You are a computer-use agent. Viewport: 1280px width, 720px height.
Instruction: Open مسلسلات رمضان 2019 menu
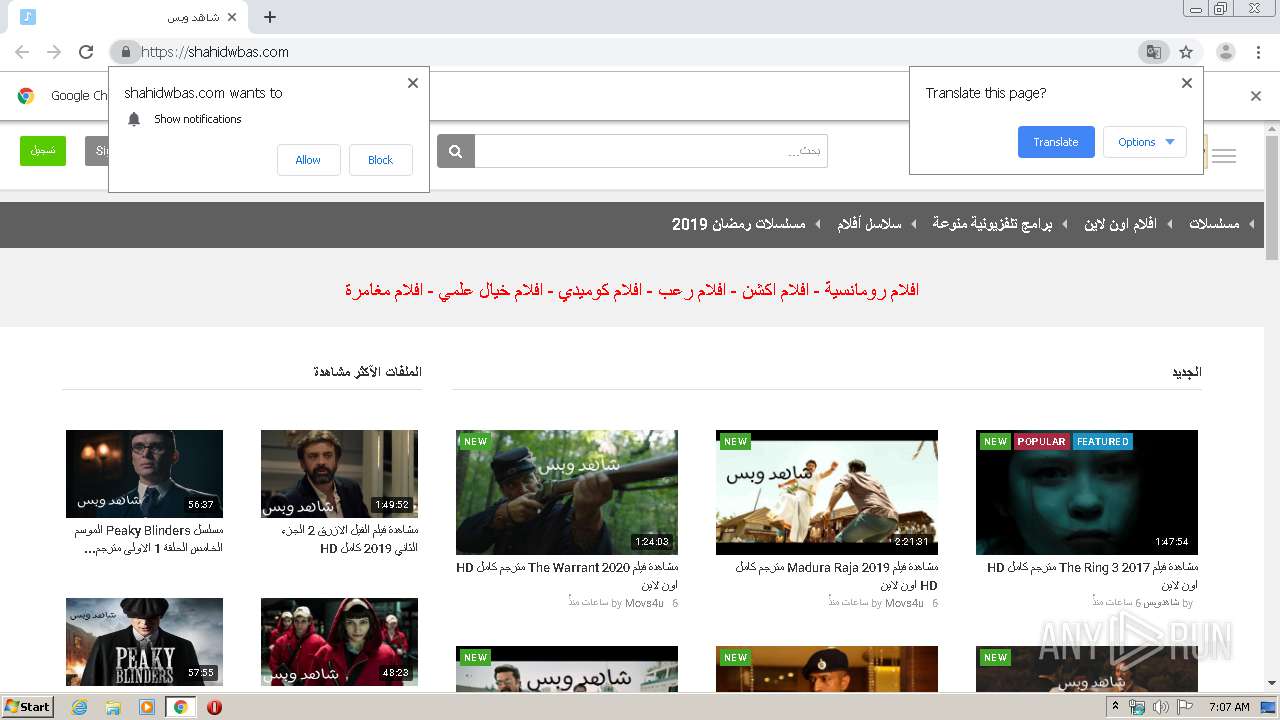[738, 224]
